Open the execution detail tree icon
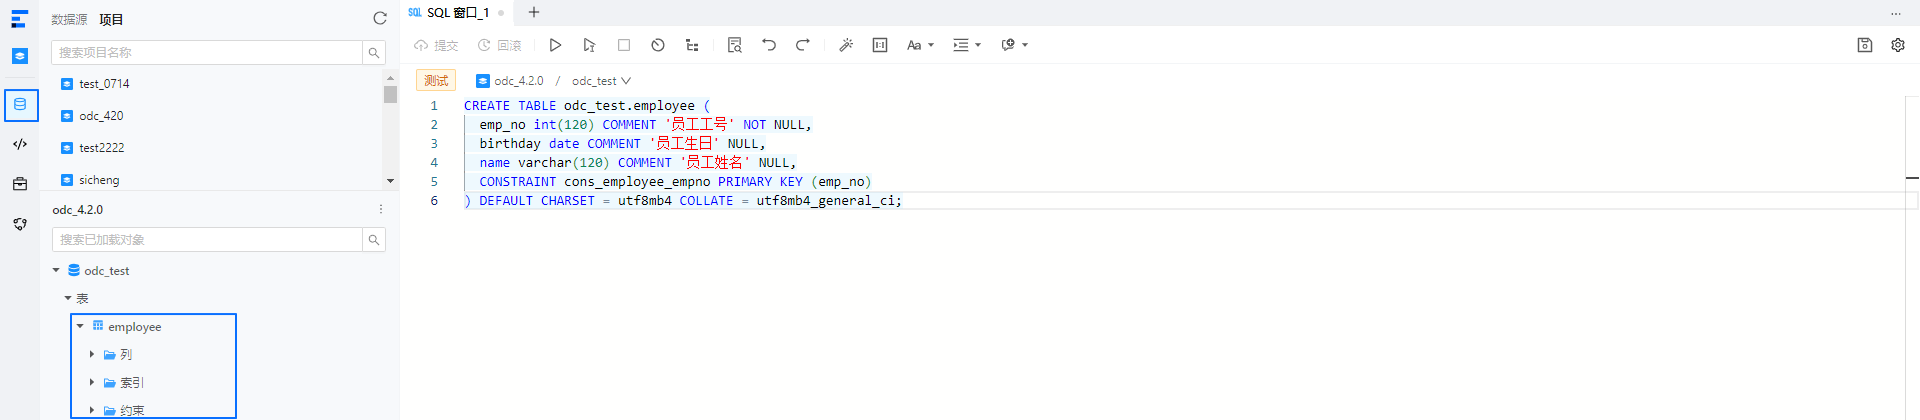 (x=692, y=45)
